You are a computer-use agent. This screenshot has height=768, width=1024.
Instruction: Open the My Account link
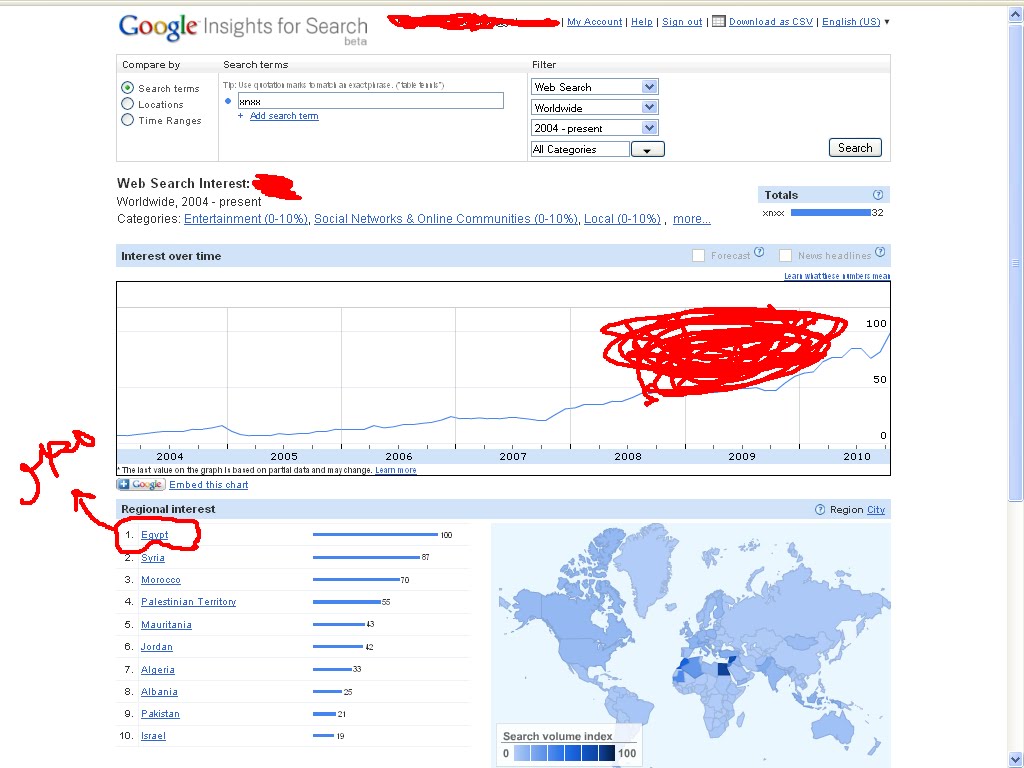click(594, 22)
